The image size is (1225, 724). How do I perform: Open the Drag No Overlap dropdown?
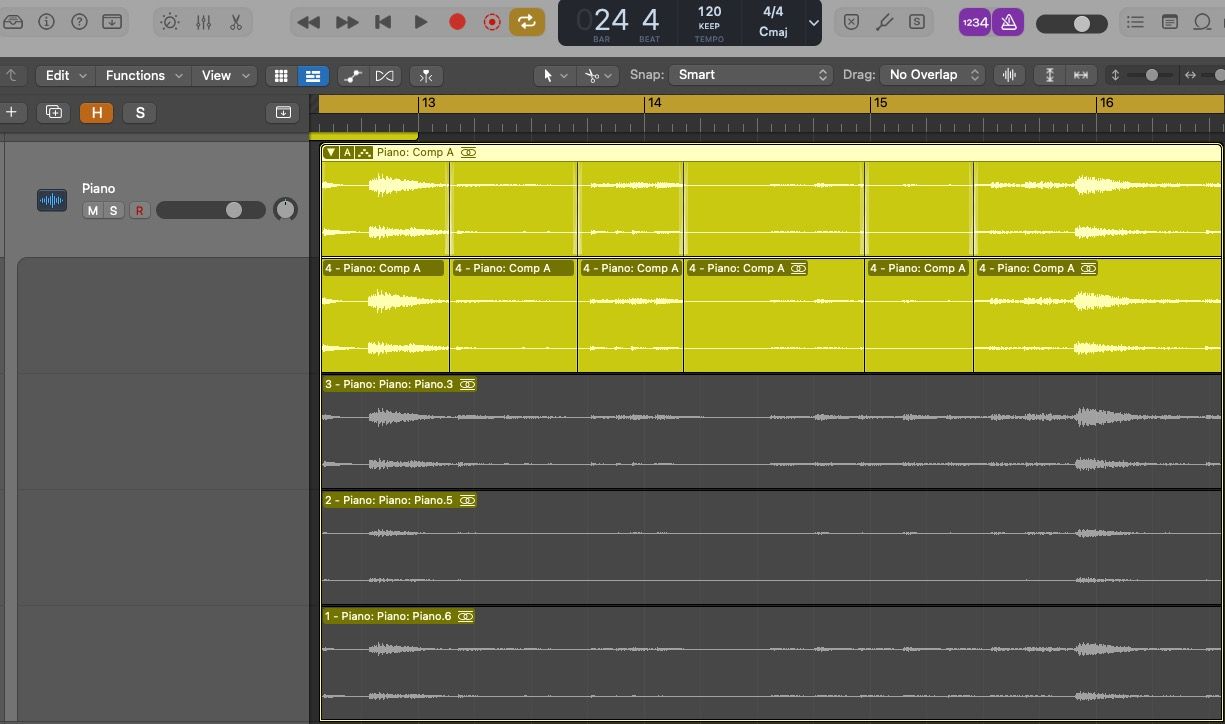[933, 75]
